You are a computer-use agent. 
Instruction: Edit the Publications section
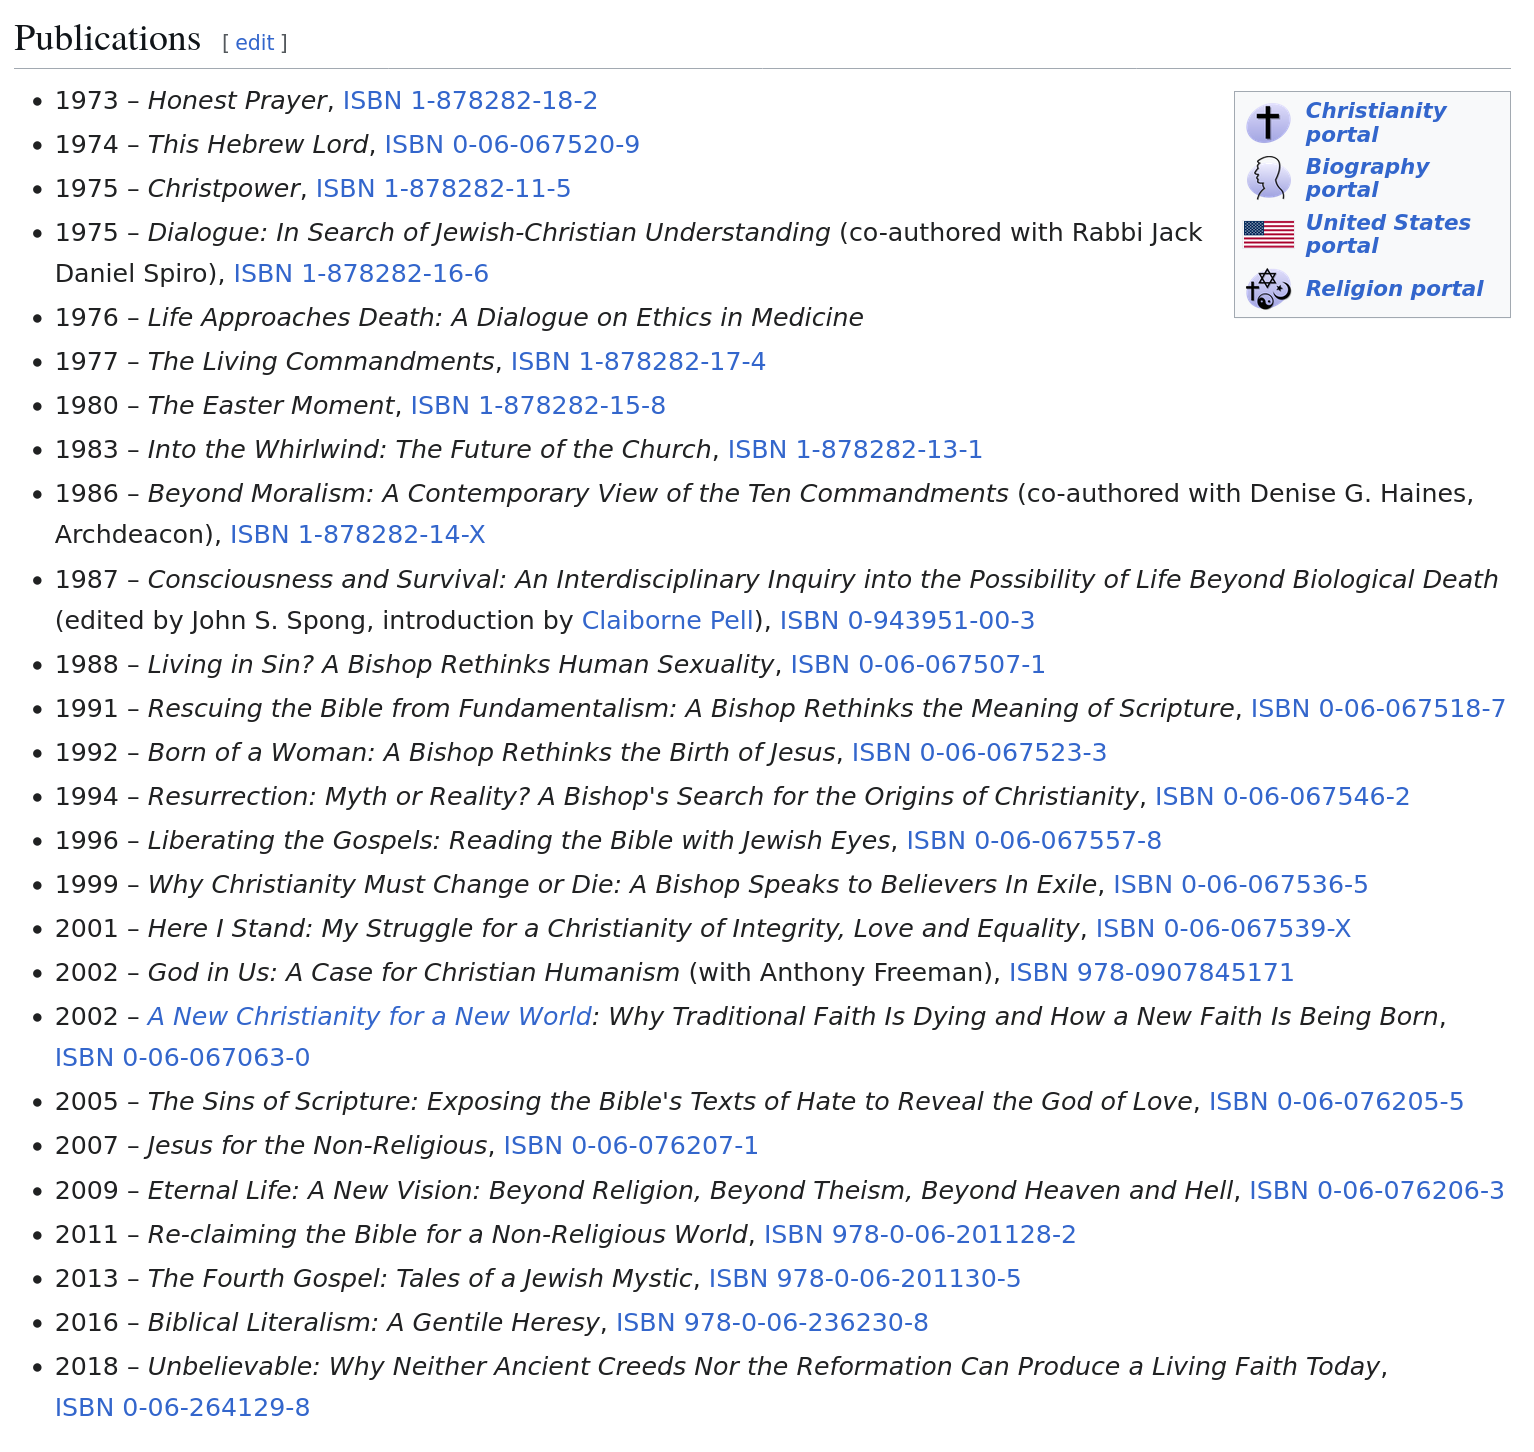255,42
